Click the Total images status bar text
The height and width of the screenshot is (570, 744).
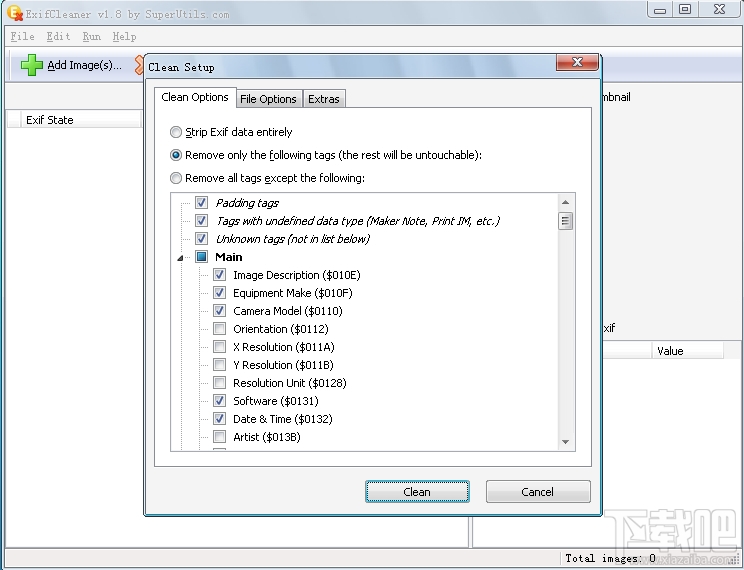coord(610,558)
